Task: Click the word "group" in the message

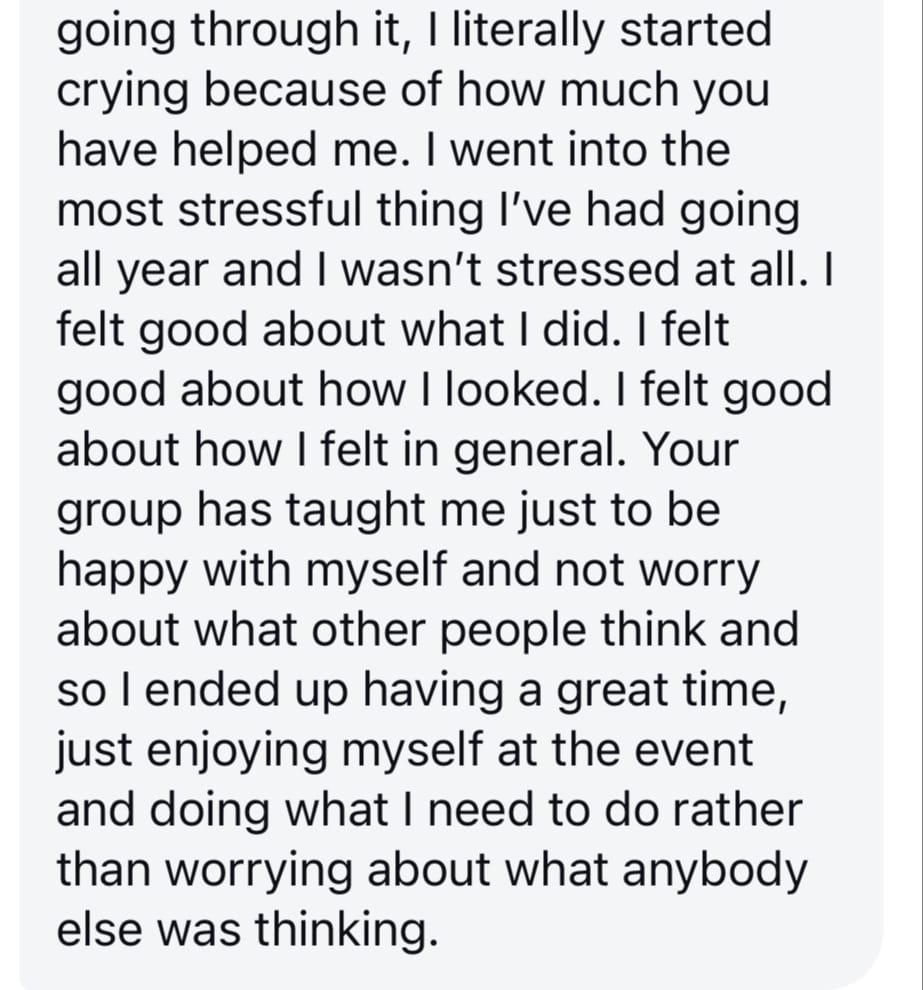Action: coord(116,512)
